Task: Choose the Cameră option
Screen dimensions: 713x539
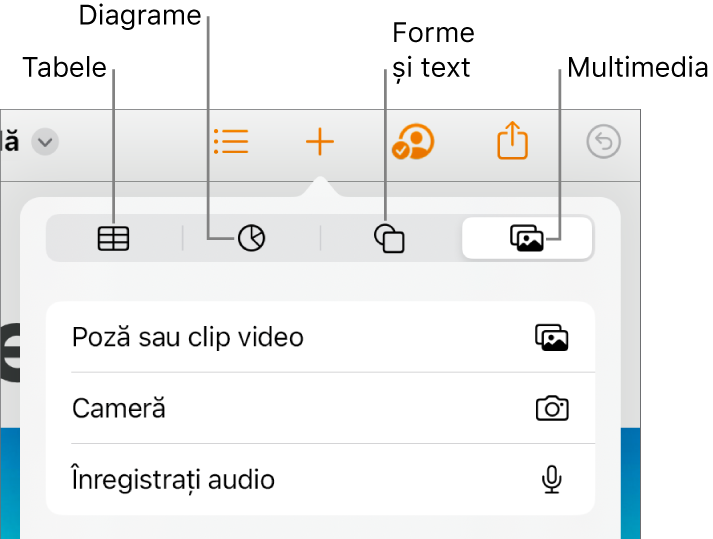Action: coord(321,408)
